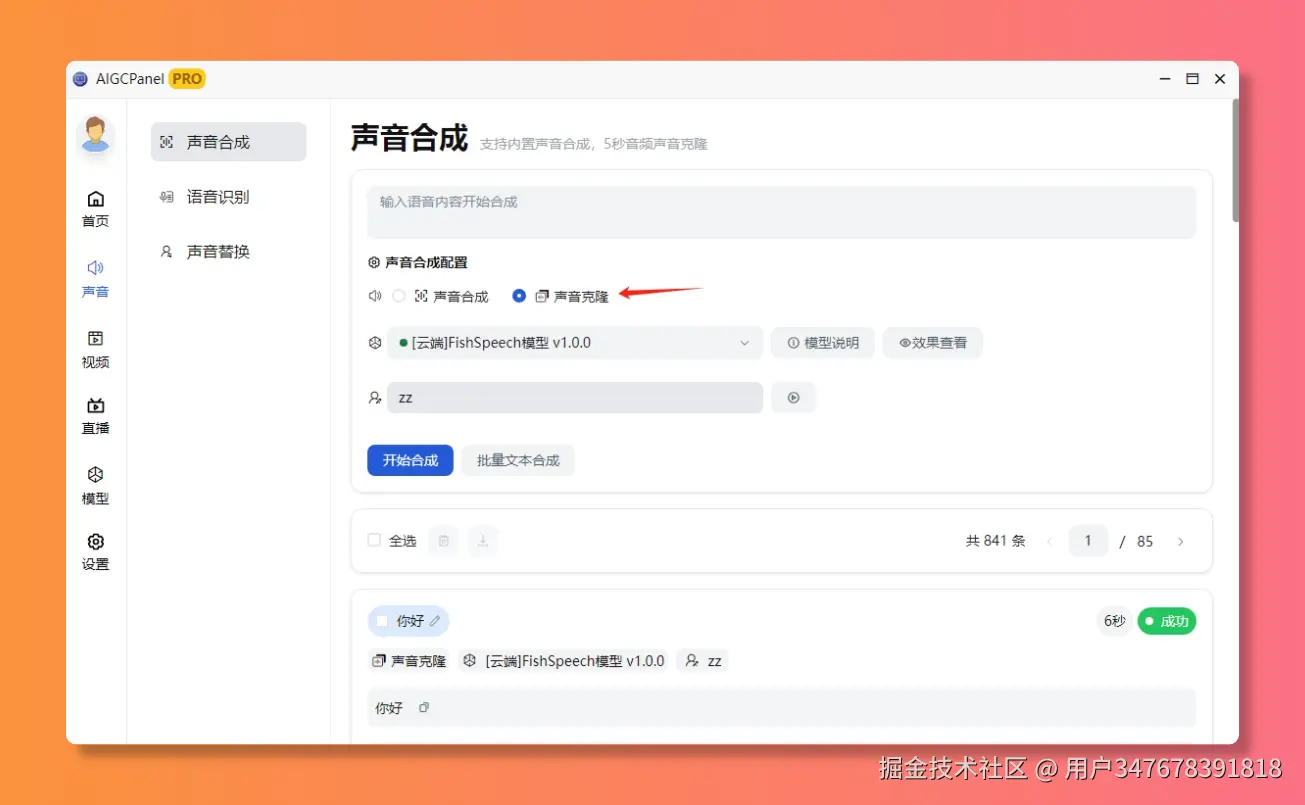Click the 效果查看 button
The width and height of the screenshot is (1305, 805).
coord(932,343)
